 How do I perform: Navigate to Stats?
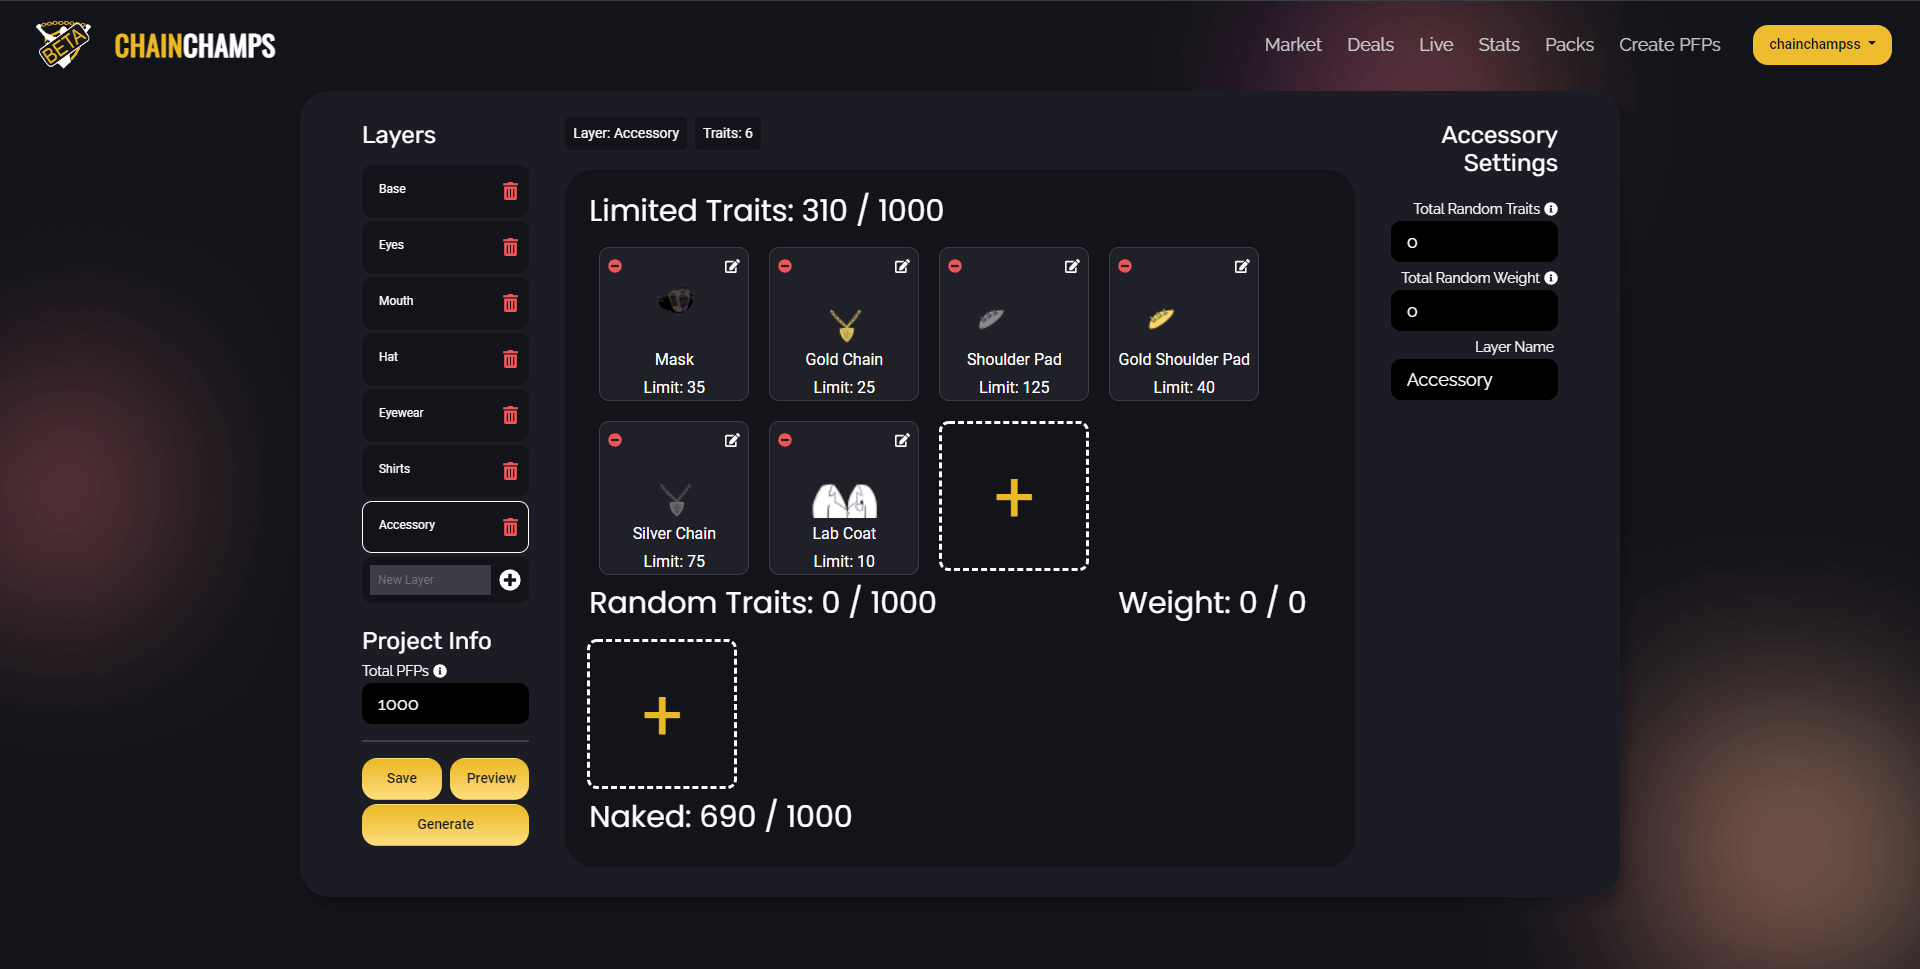1499,45
